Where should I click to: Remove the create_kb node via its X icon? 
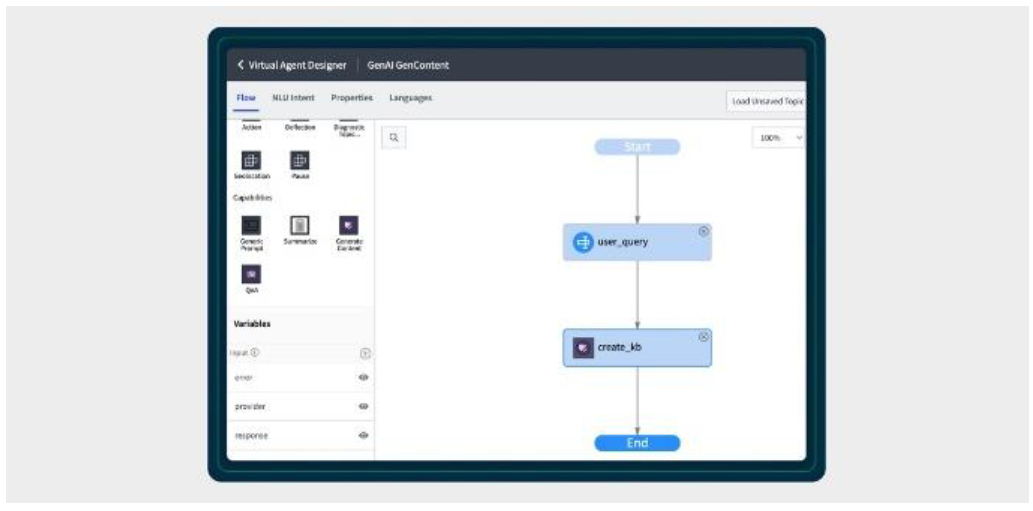704,336
